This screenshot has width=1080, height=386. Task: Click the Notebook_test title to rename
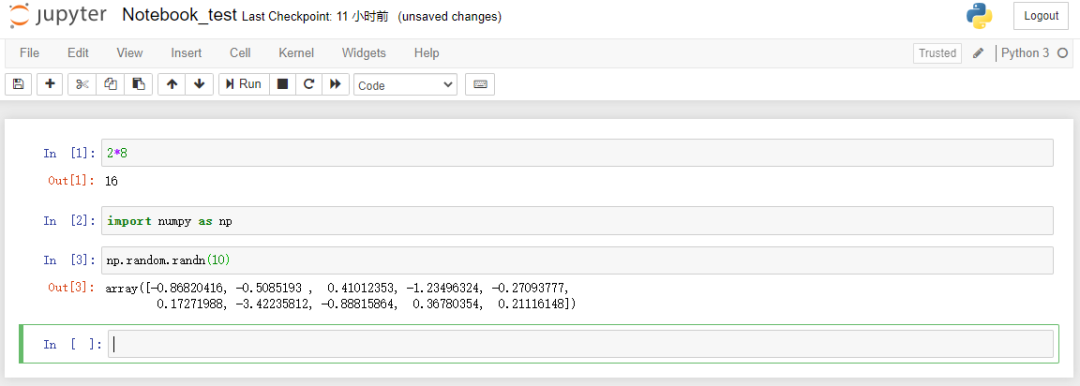coord(179,15)
